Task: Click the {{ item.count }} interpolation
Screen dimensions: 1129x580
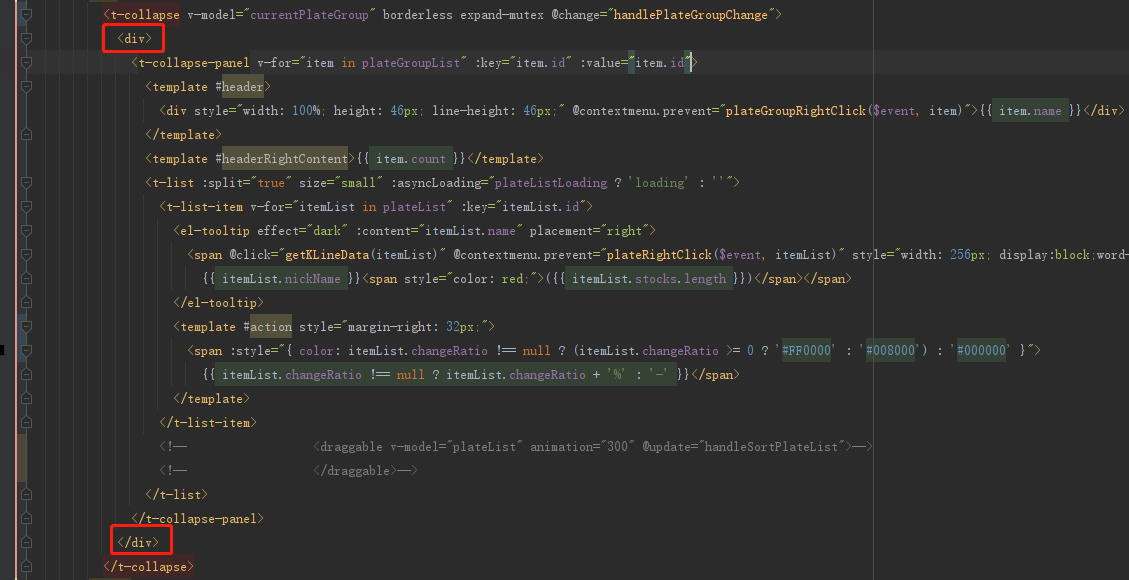Action: 410,159
